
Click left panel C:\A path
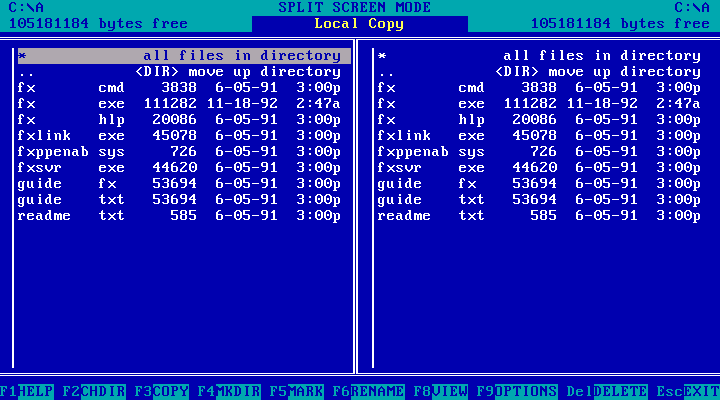pos(26,7)
